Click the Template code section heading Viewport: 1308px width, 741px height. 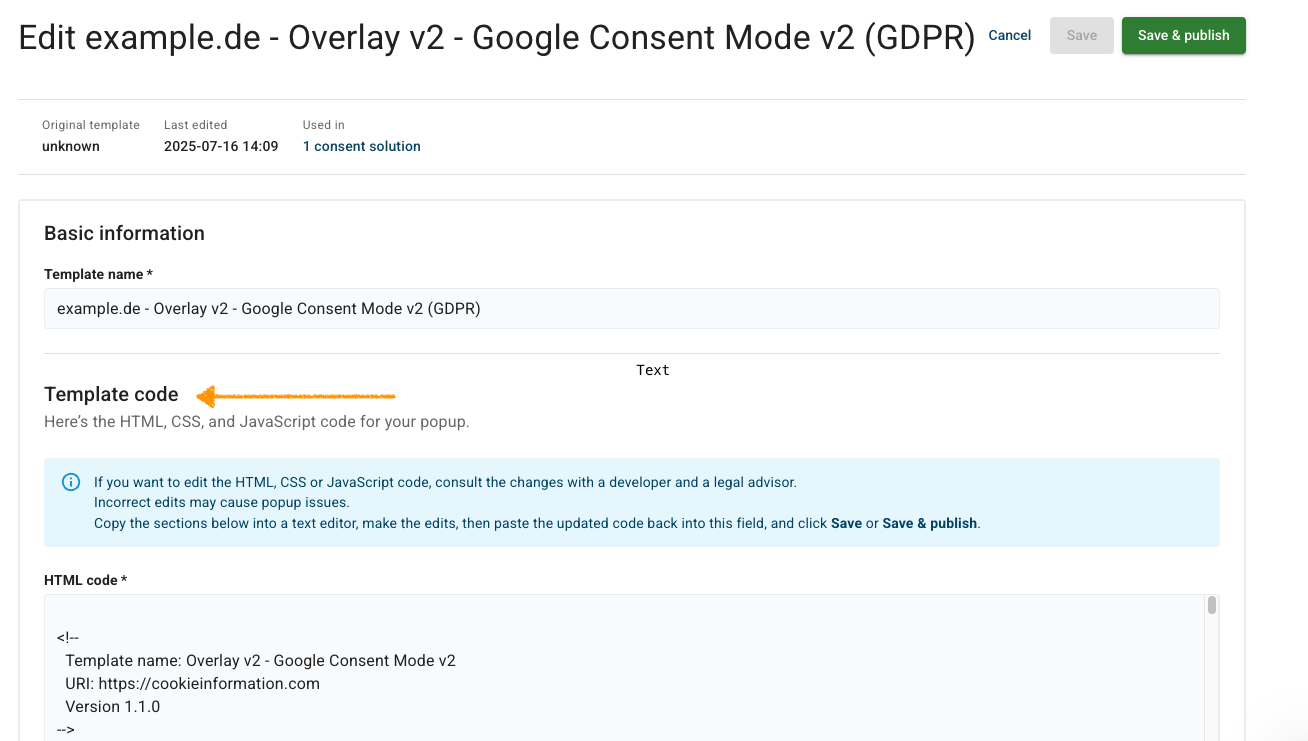(x=110, y=394)
